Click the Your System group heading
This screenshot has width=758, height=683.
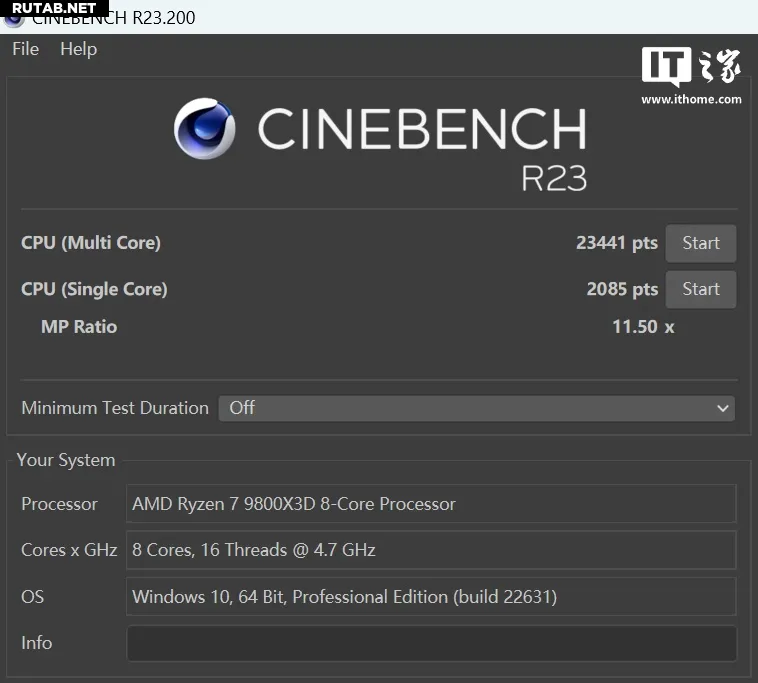point(66,460)
